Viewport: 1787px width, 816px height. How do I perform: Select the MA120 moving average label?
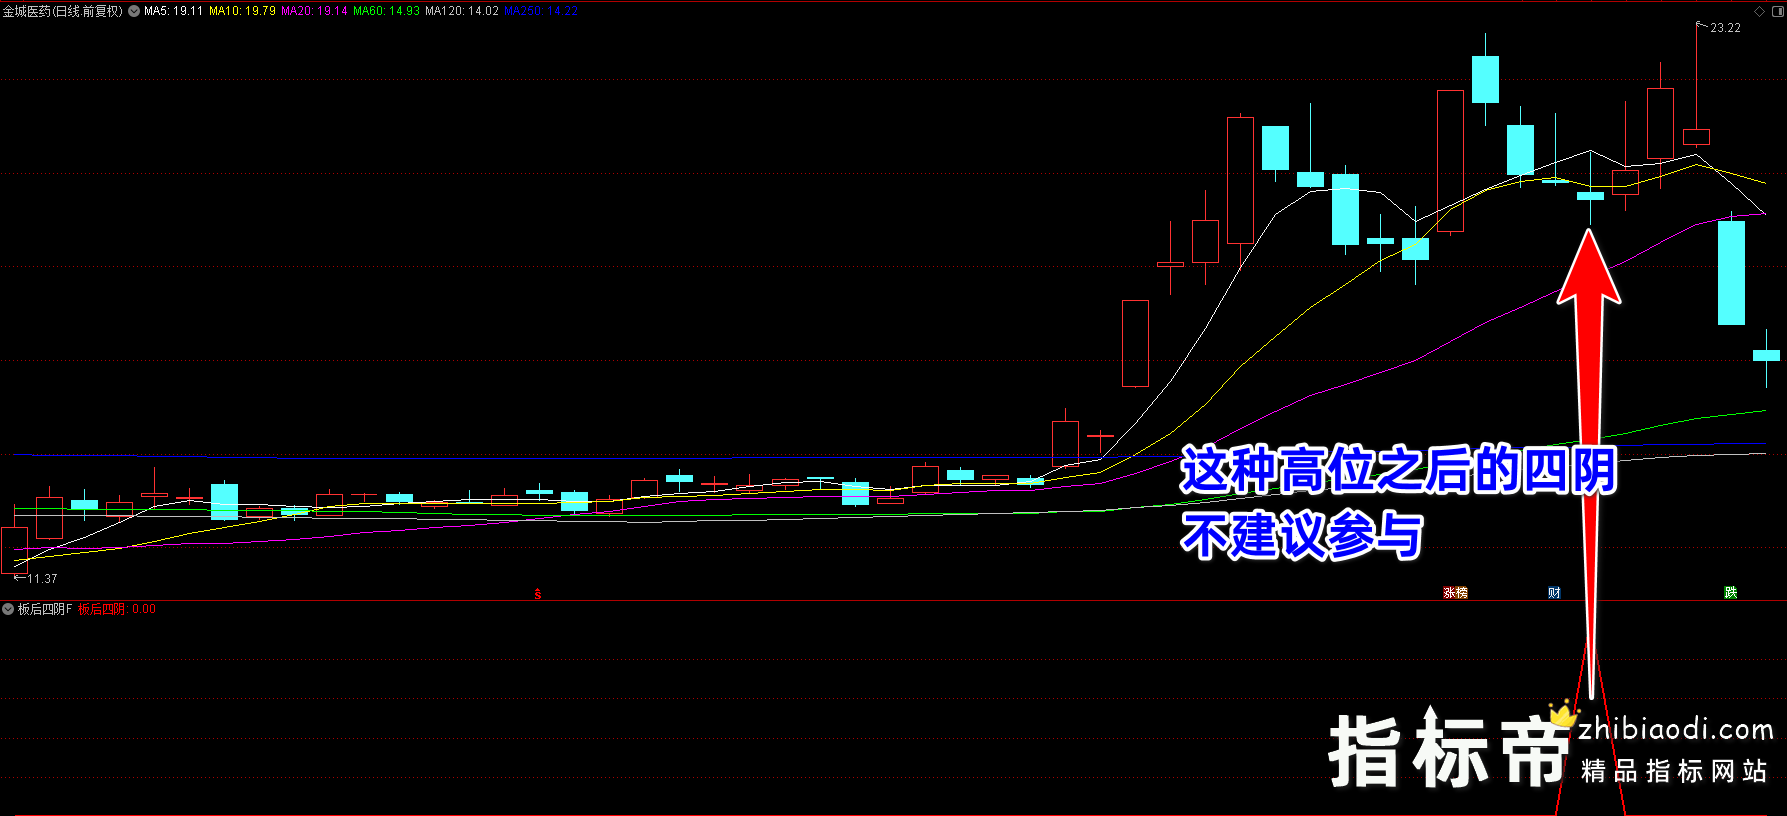click(x=461, y=11)
